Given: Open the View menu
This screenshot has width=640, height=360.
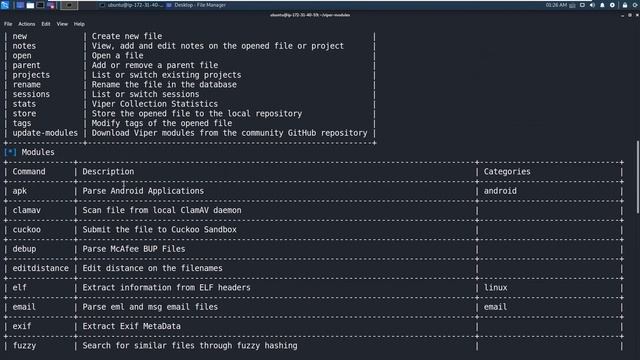Looking at the screenshot, I should tap(62, 24).
